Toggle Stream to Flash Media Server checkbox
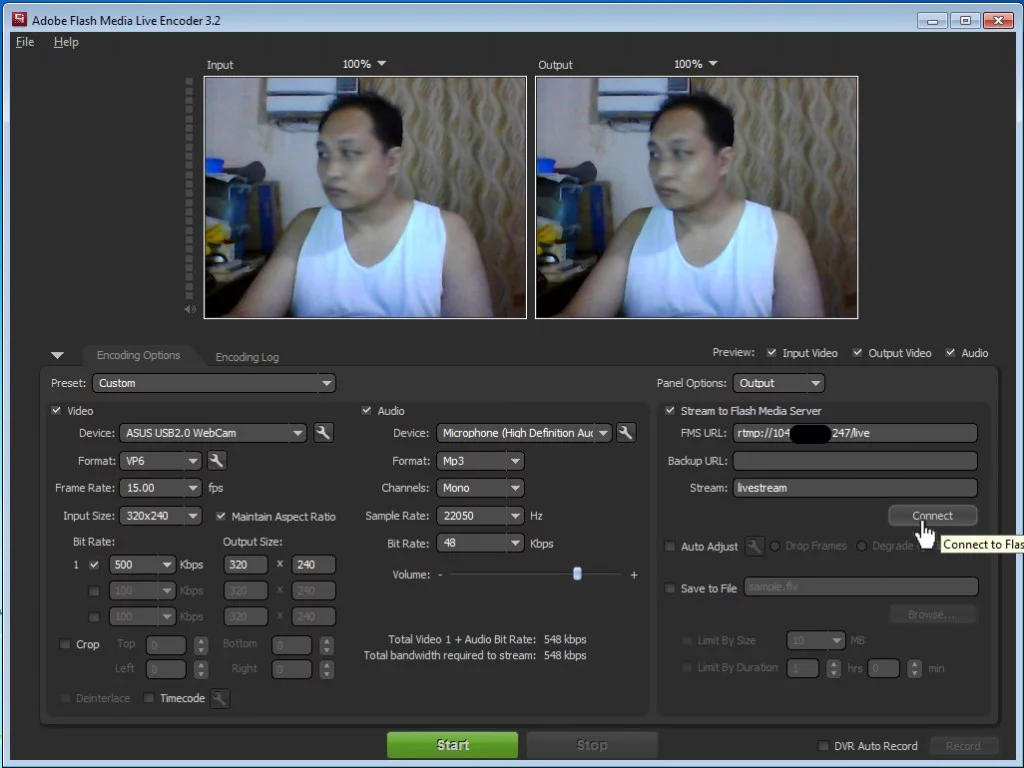1024x768 pixels. point(670,411)
